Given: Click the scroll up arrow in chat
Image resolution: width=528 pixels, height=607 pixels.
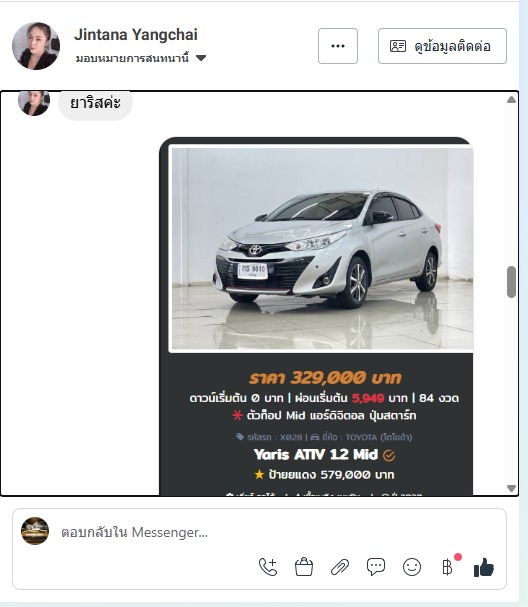Looking at the screenshot, I should (x=511, y=100).
